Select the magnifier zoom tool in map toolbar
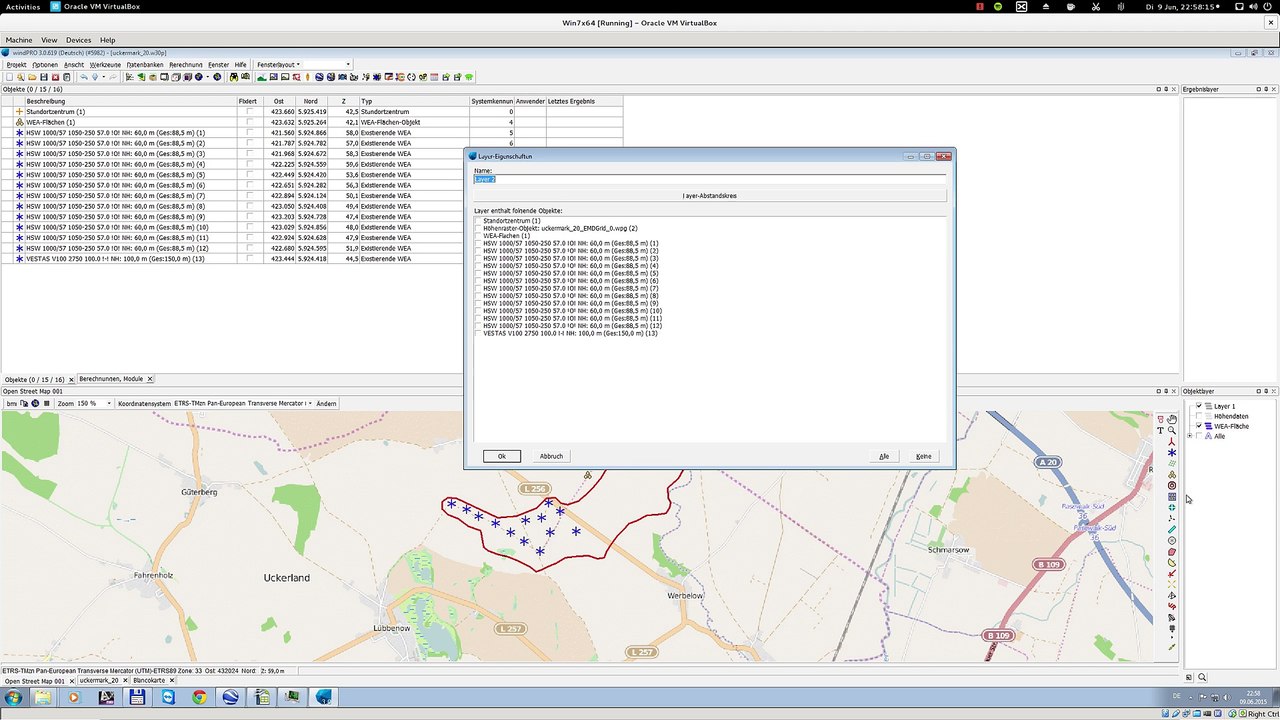Image resolution: width=1280 pixels, height=720 pixels. [1172, 430]
